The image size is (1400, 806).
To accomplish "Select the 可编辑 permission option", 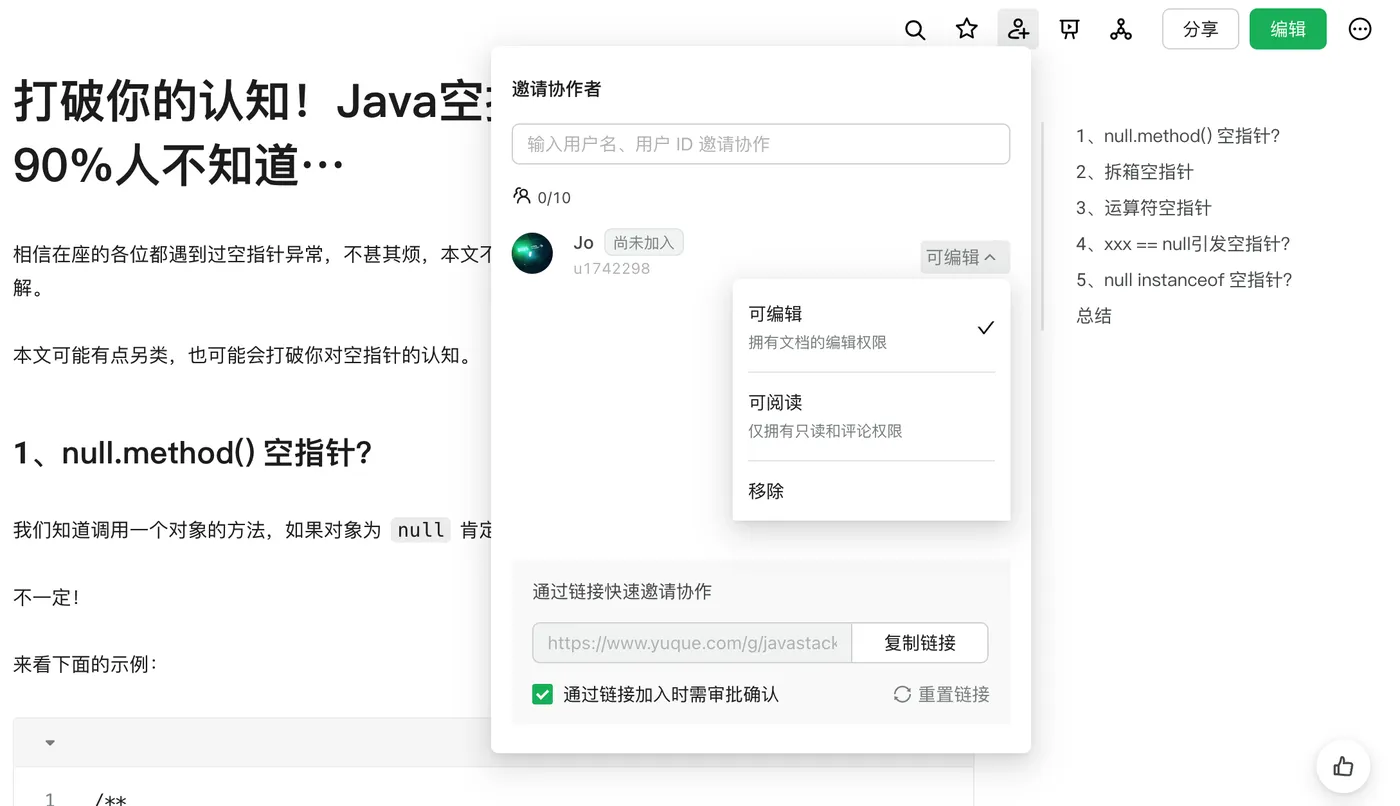I will tap(871, 327).
